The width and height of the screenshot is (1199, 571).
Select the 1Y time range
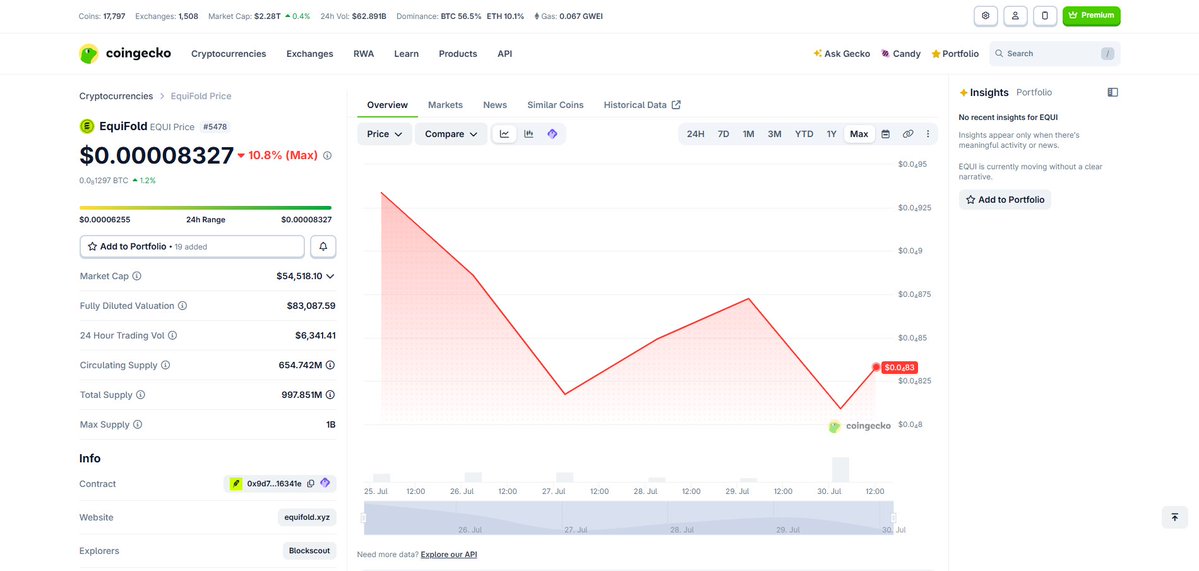click(x=831, y=134)
